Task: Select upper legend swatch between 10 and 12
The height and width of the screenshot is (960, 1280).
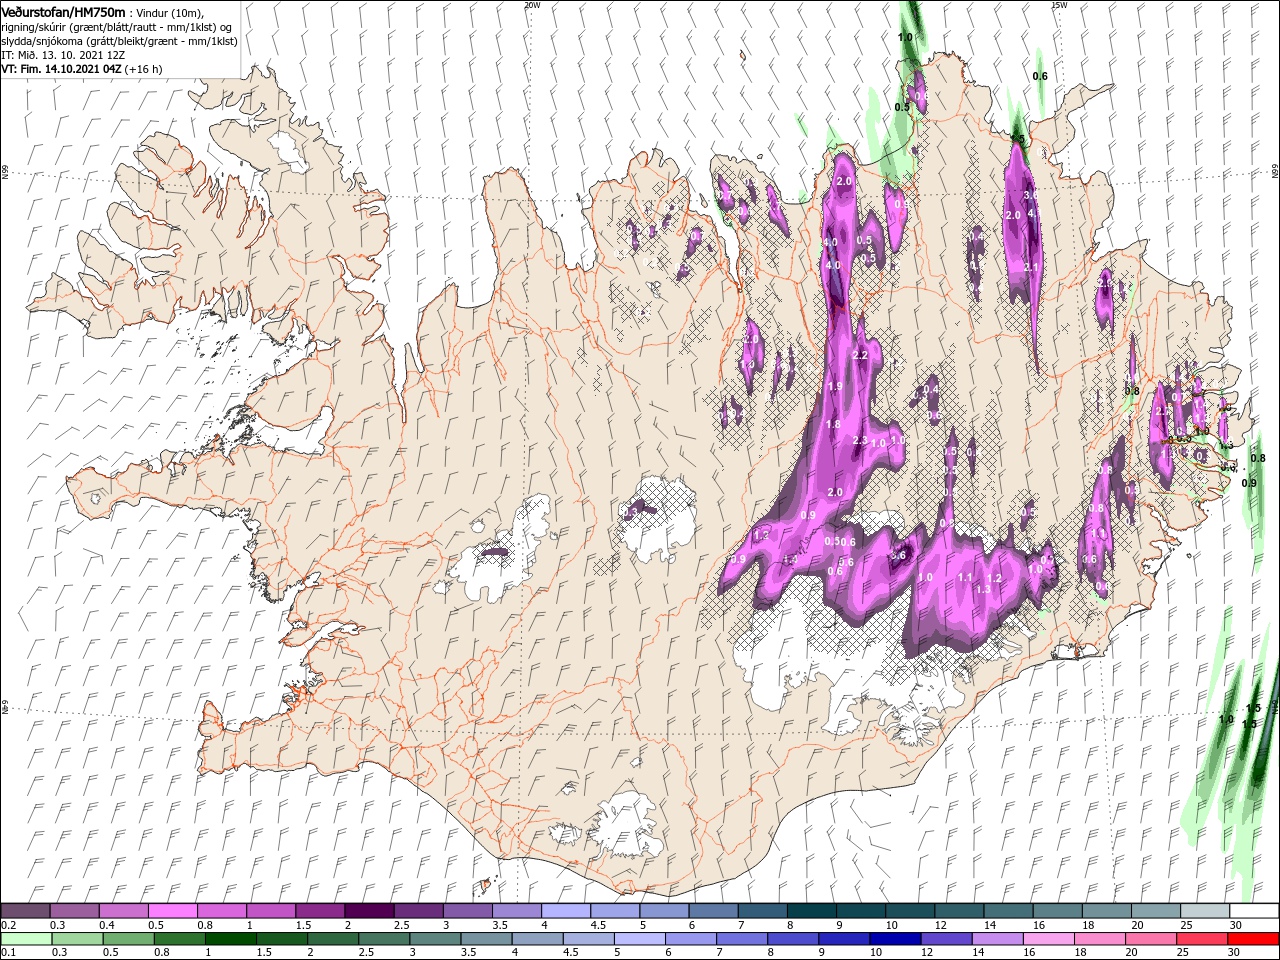Action: (x=910, y=911)
